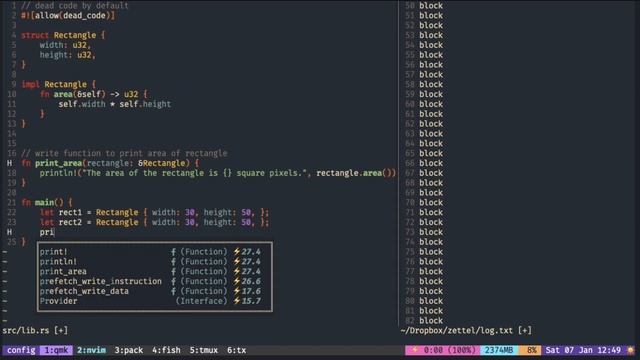Viewport: 640px width, 360px height.
Task: Click the src/lib.rs [+] status line
Action: 35,330
